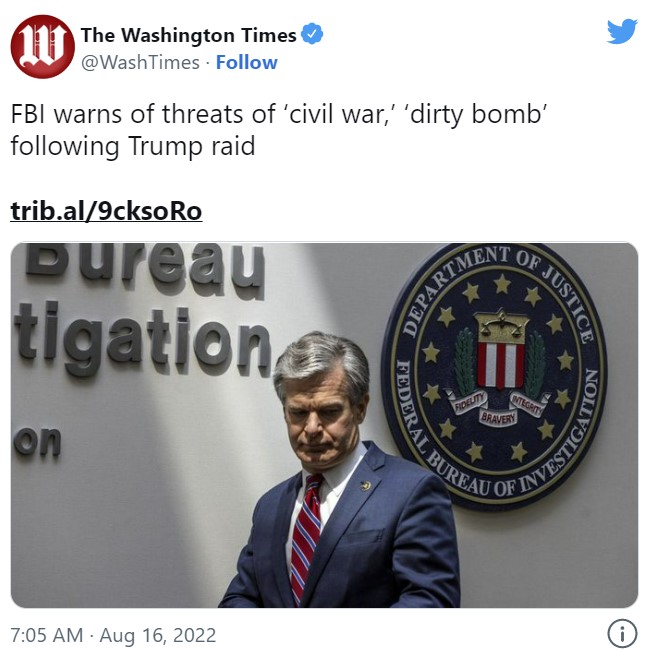The width and height of the screenshot is (651, 651).
Task: Click the small 'on' wall lettering
Action: [x=37, y=441]
